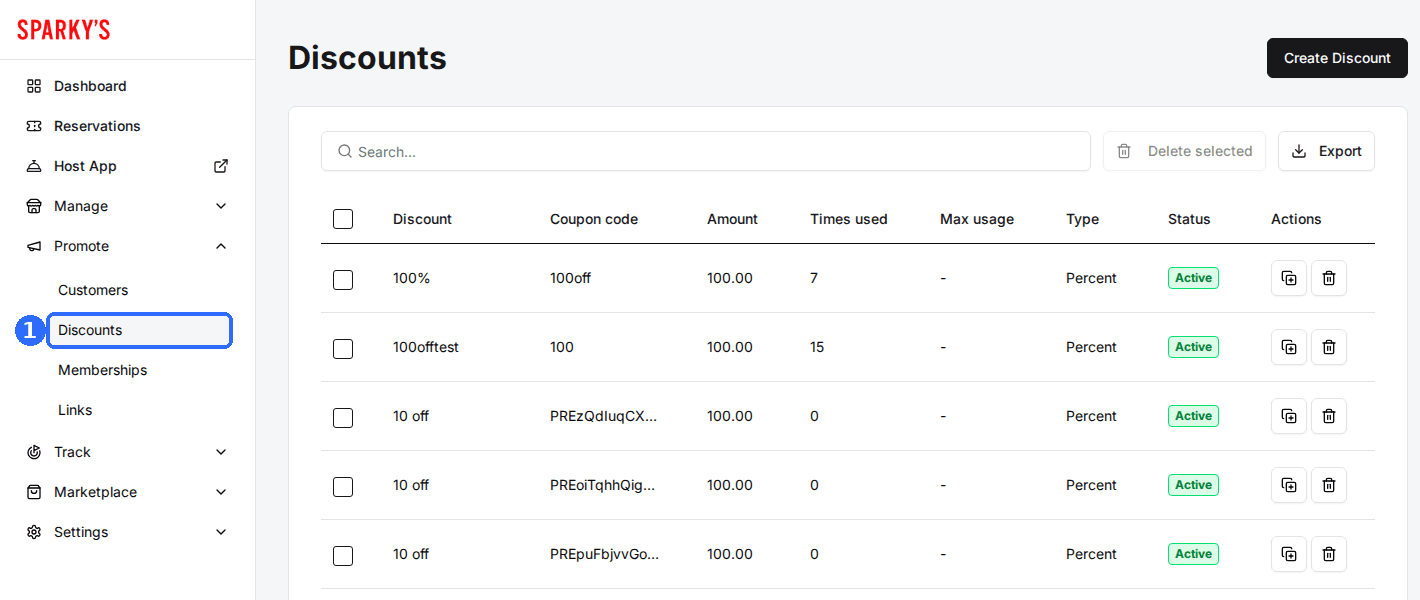Expand the Settings menu chevron

(x=221, y=532)
